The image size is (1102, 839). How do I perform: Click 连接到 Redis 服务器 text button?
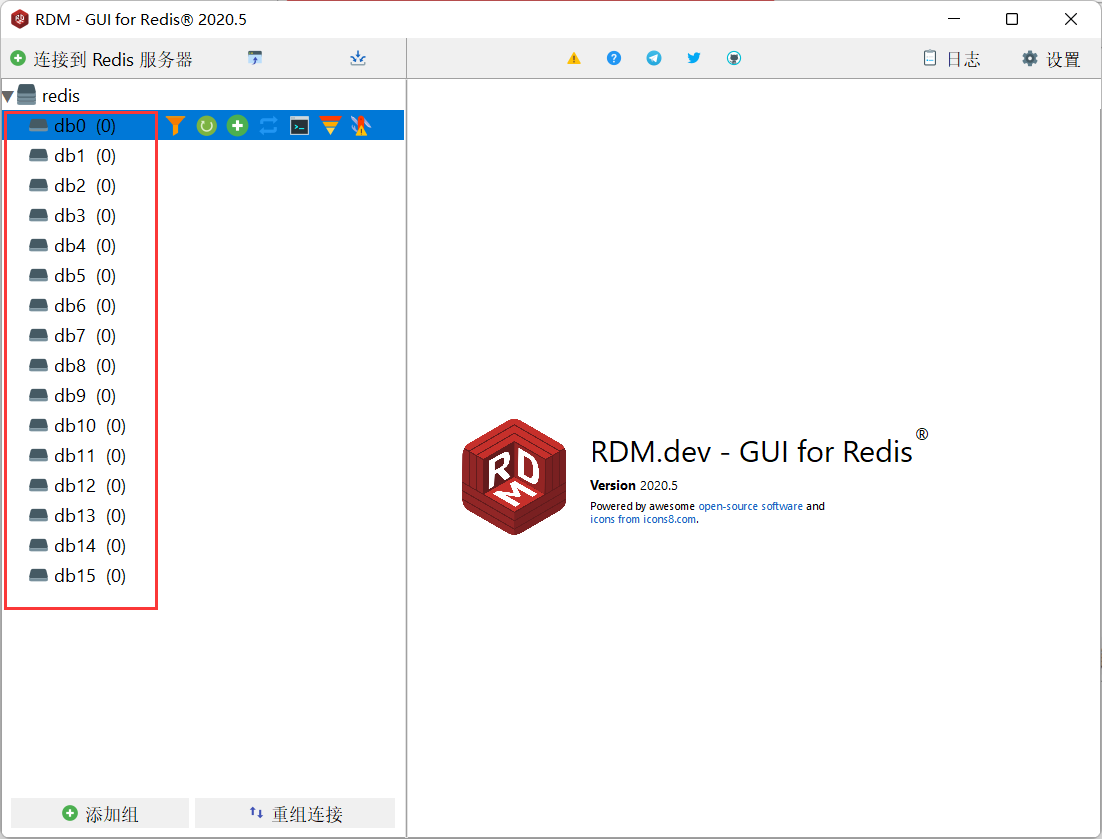112,59
